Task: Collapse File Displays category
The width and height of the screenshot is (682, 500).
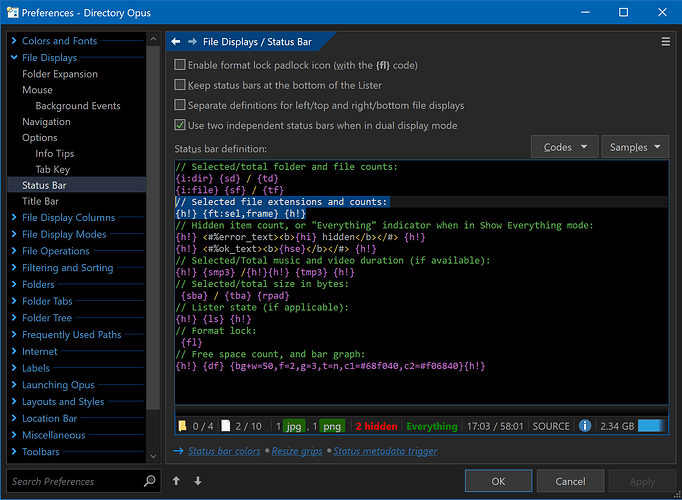Action: click(14, 57)
